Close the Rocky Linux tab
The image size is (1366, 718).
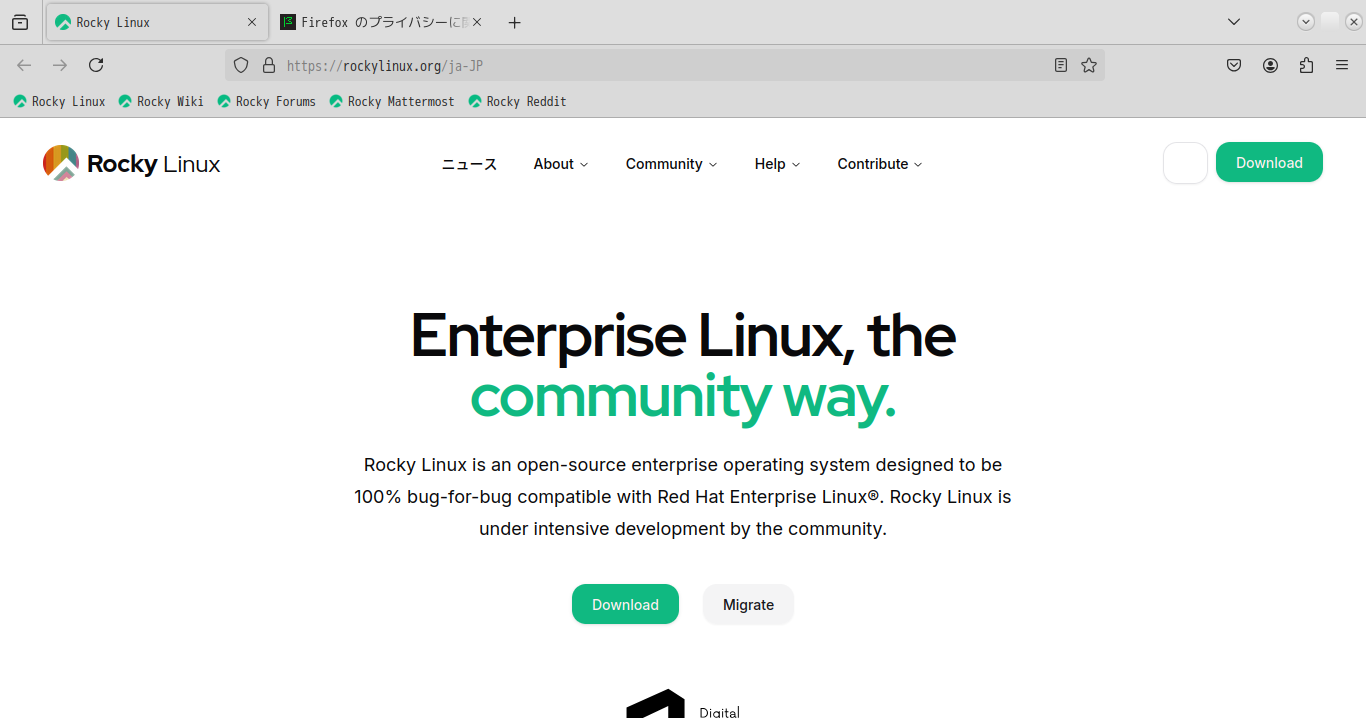[252, 22]
